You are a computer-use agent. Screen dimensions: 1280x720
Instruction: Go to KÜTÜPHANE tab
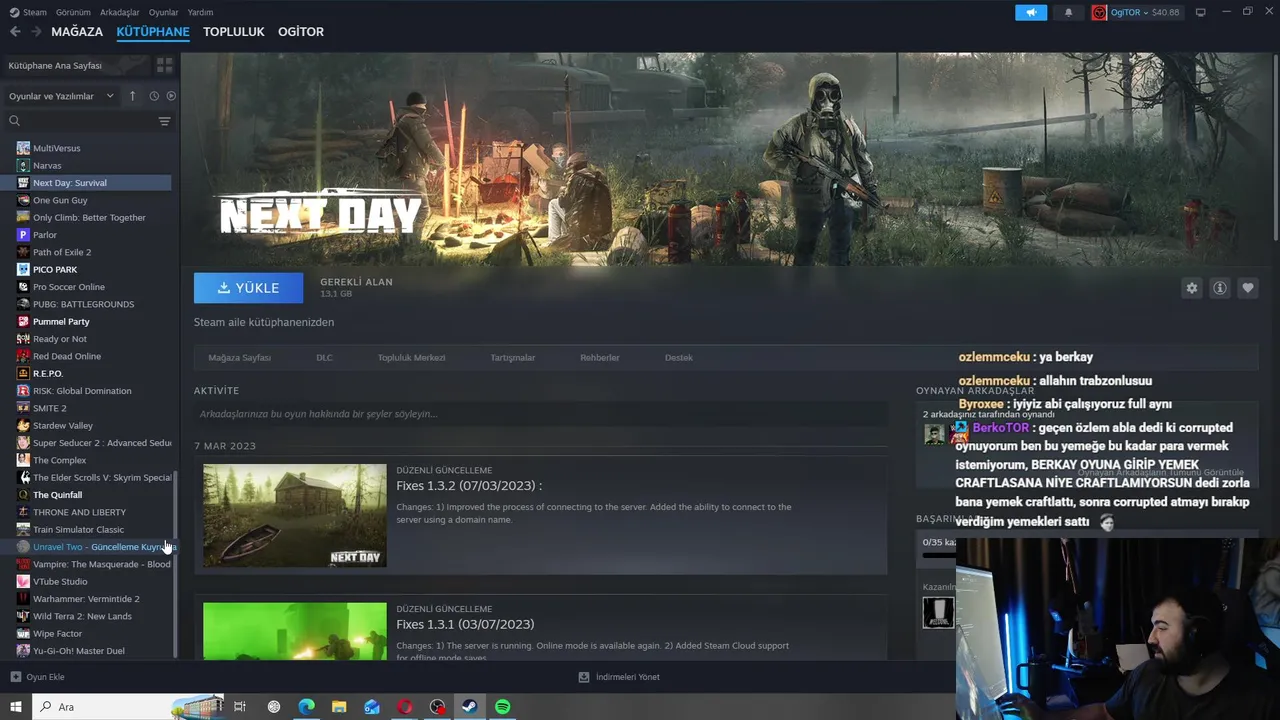click(x=153, y=32)
